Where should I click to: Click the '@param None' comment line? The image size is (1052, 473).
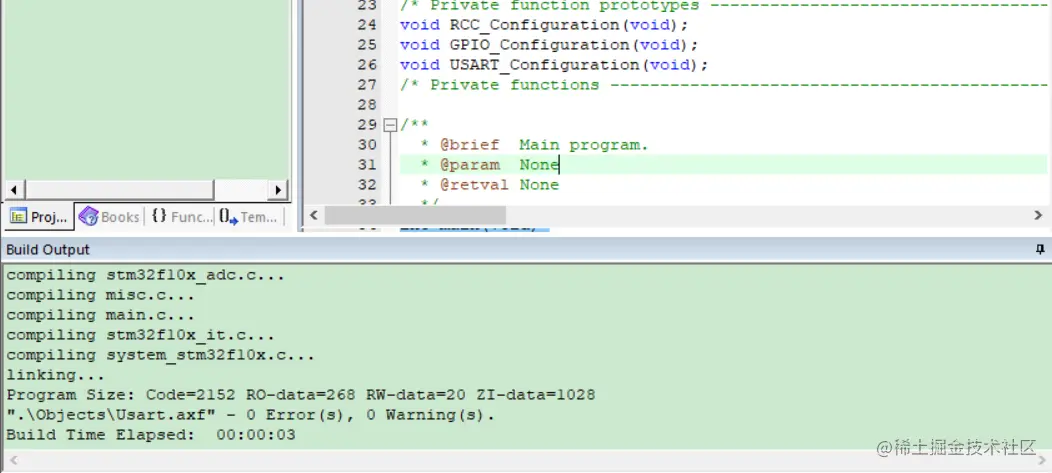pyautogui.click(x=489, y=165)
